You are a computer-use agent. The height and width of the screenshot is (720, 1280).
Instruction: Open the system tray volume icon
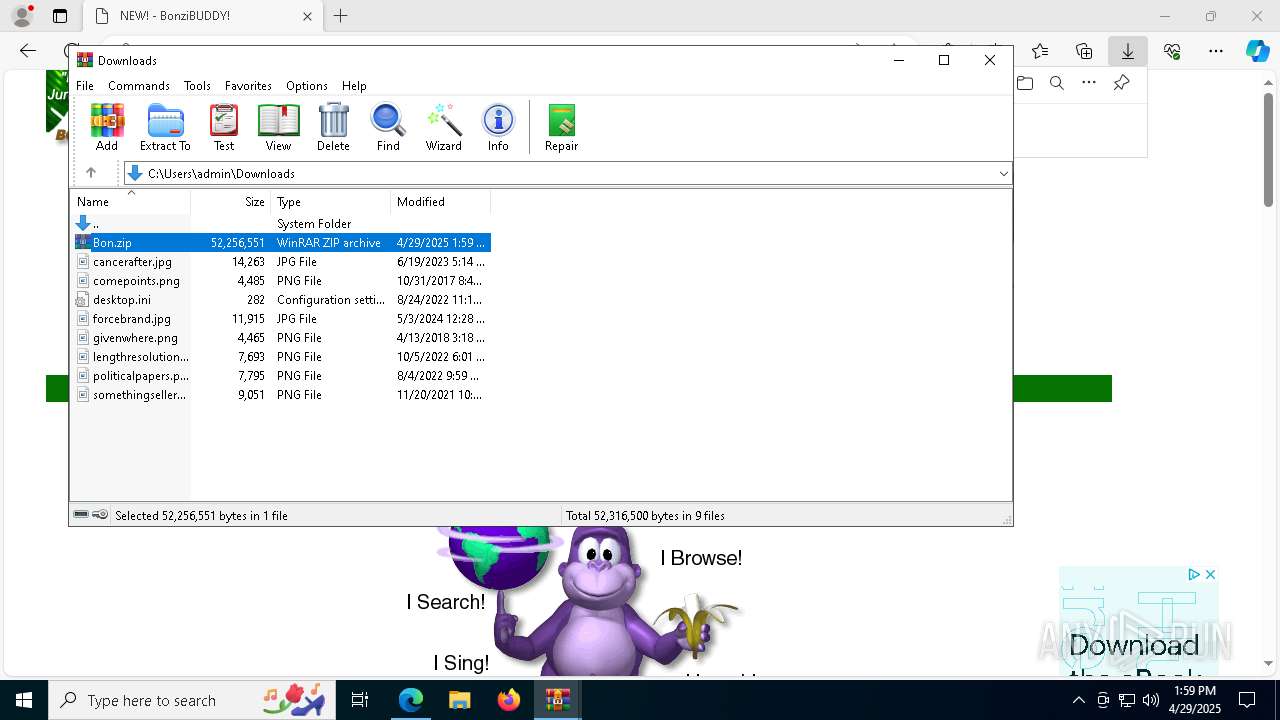click(x=1150, y=700)
